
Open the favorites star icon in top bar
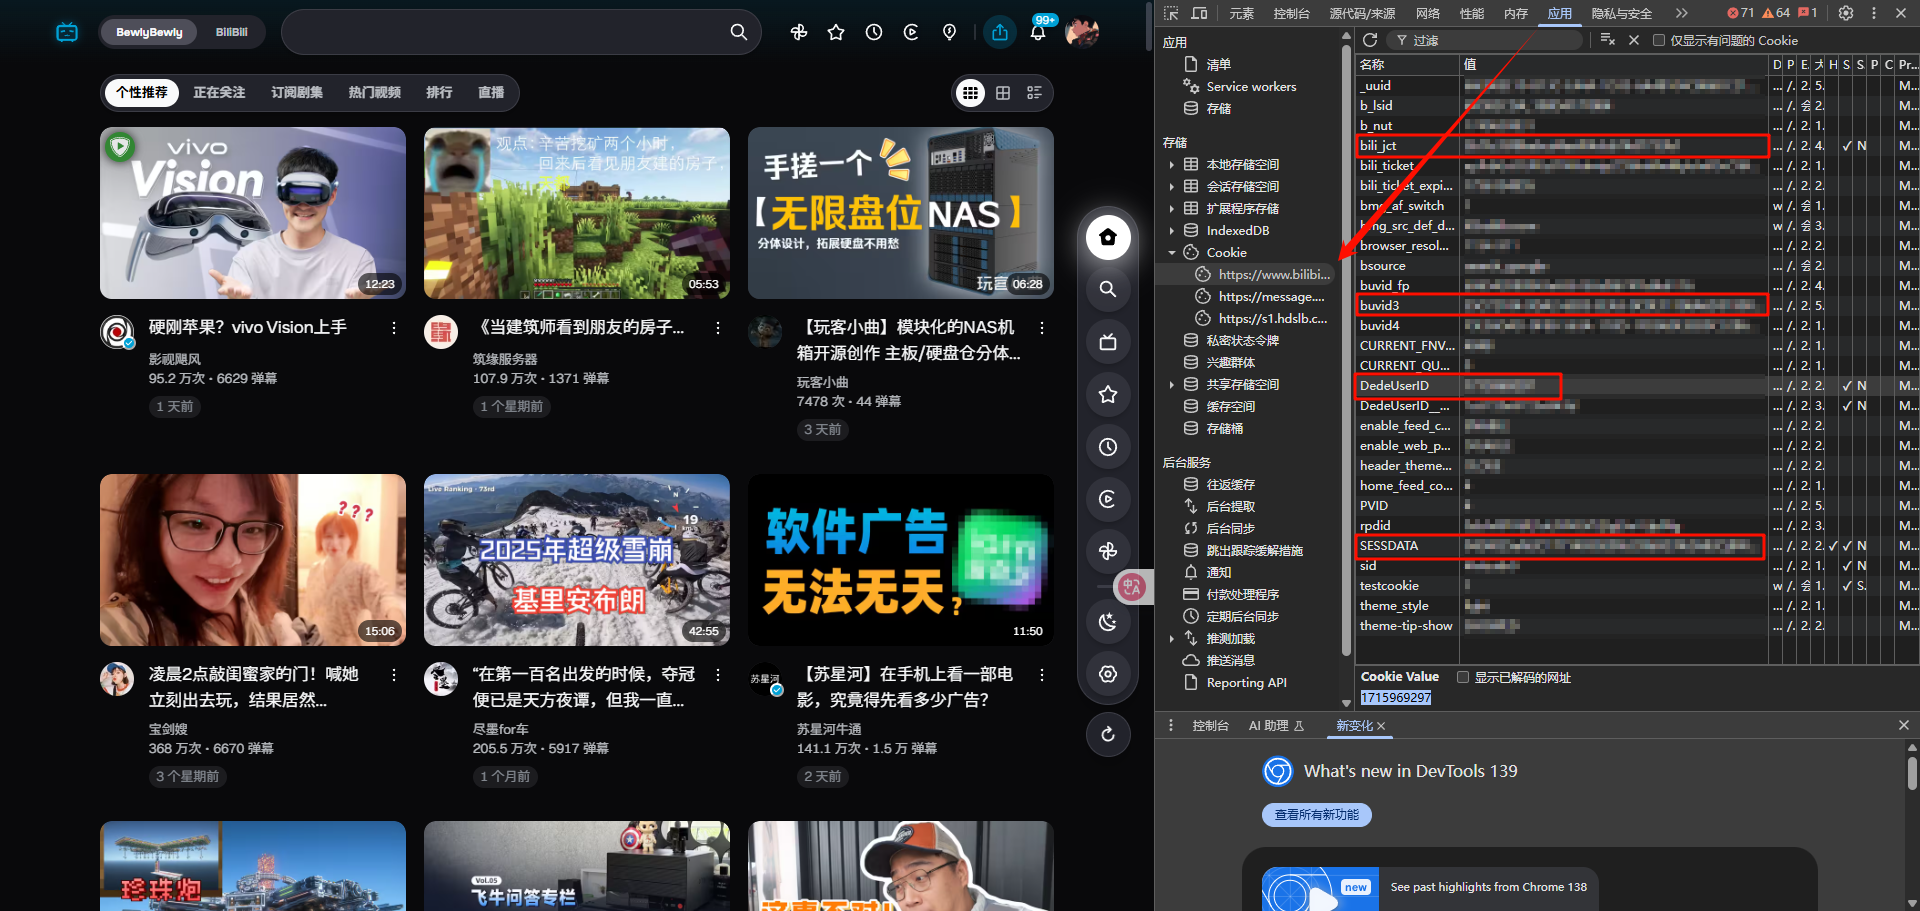pyautogui.click(x=836, y=32)
